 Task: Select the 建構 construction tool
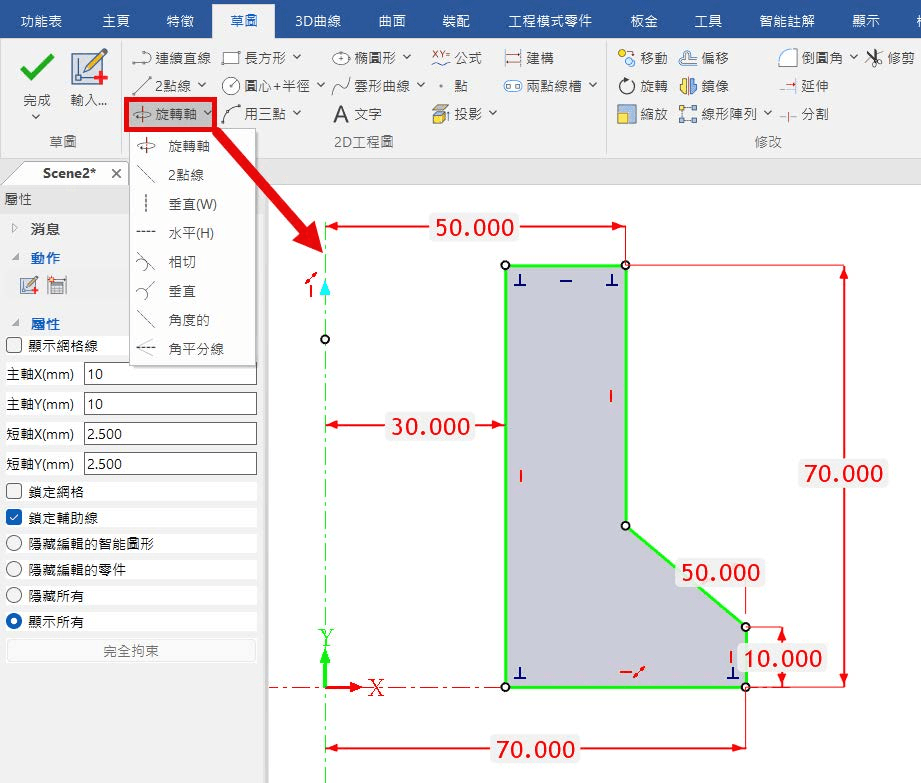tap(529, 58)
